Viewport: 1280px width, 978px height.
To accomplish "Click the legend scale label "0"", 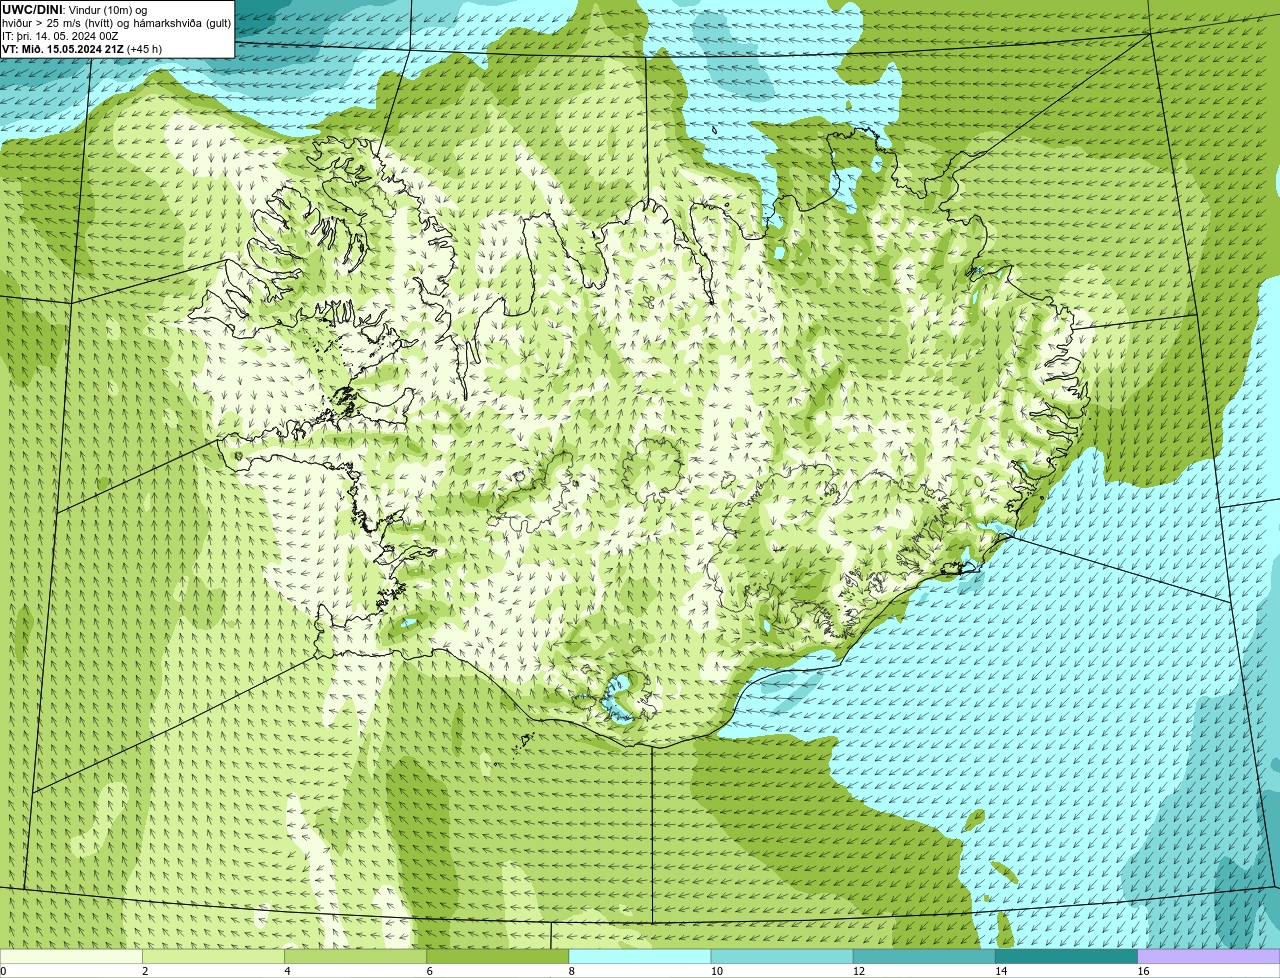I will coord(4,971).
